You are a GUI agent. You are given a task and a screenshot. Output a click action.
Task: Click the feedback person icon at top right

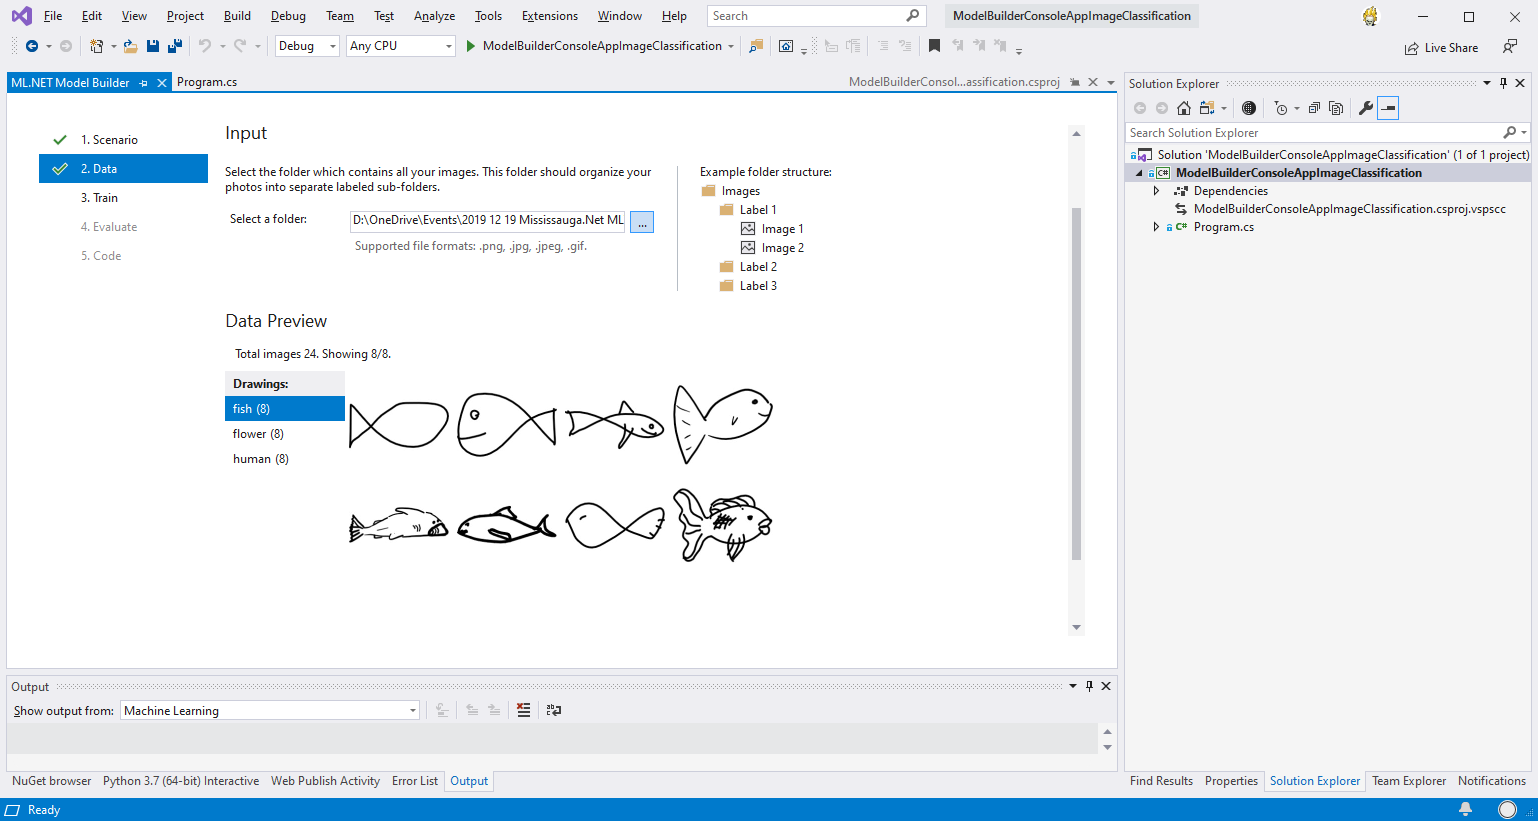tap(1509, 47)
